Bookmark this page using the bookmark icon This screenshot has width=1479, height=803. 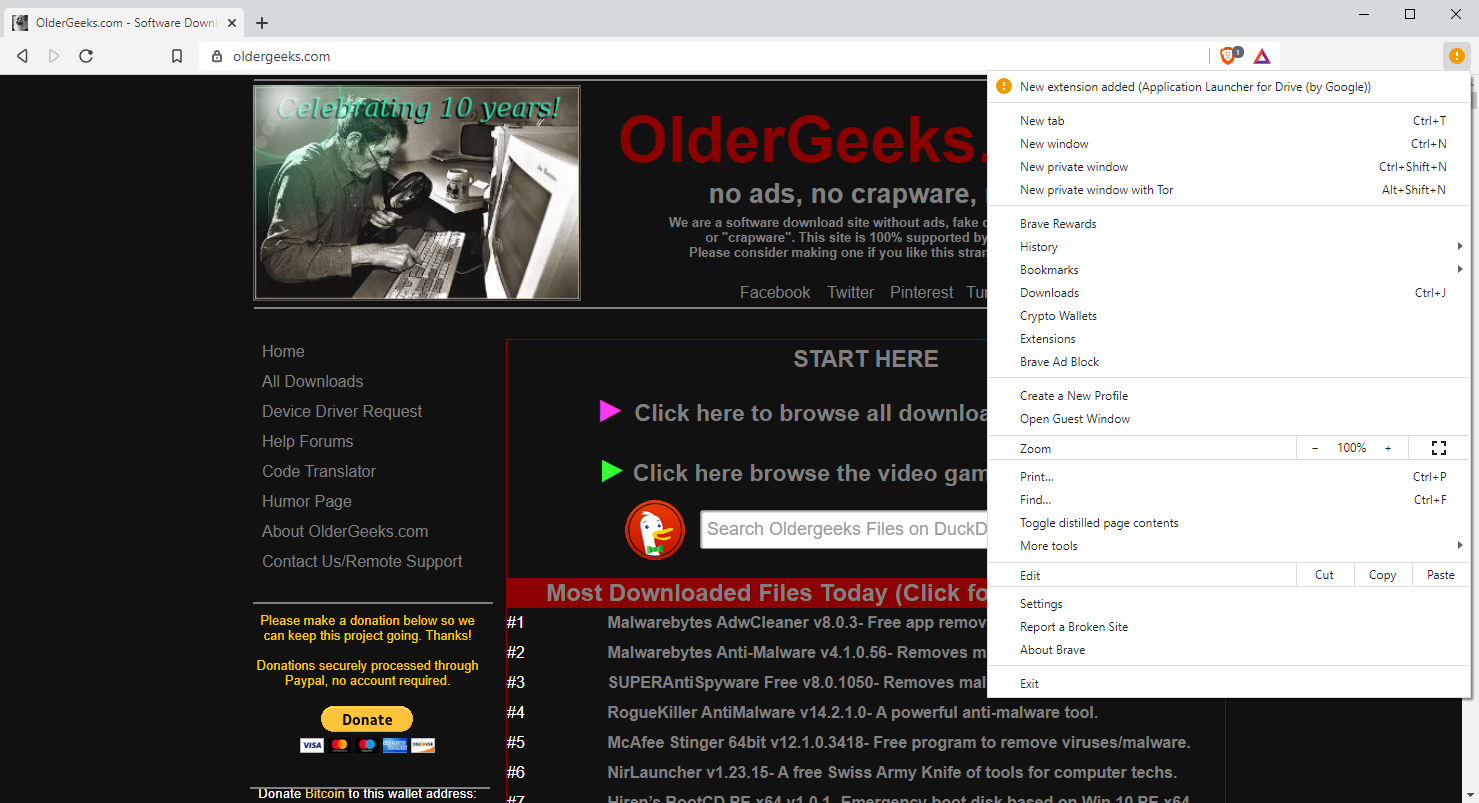pyautogui.click(x=177, y=56)
